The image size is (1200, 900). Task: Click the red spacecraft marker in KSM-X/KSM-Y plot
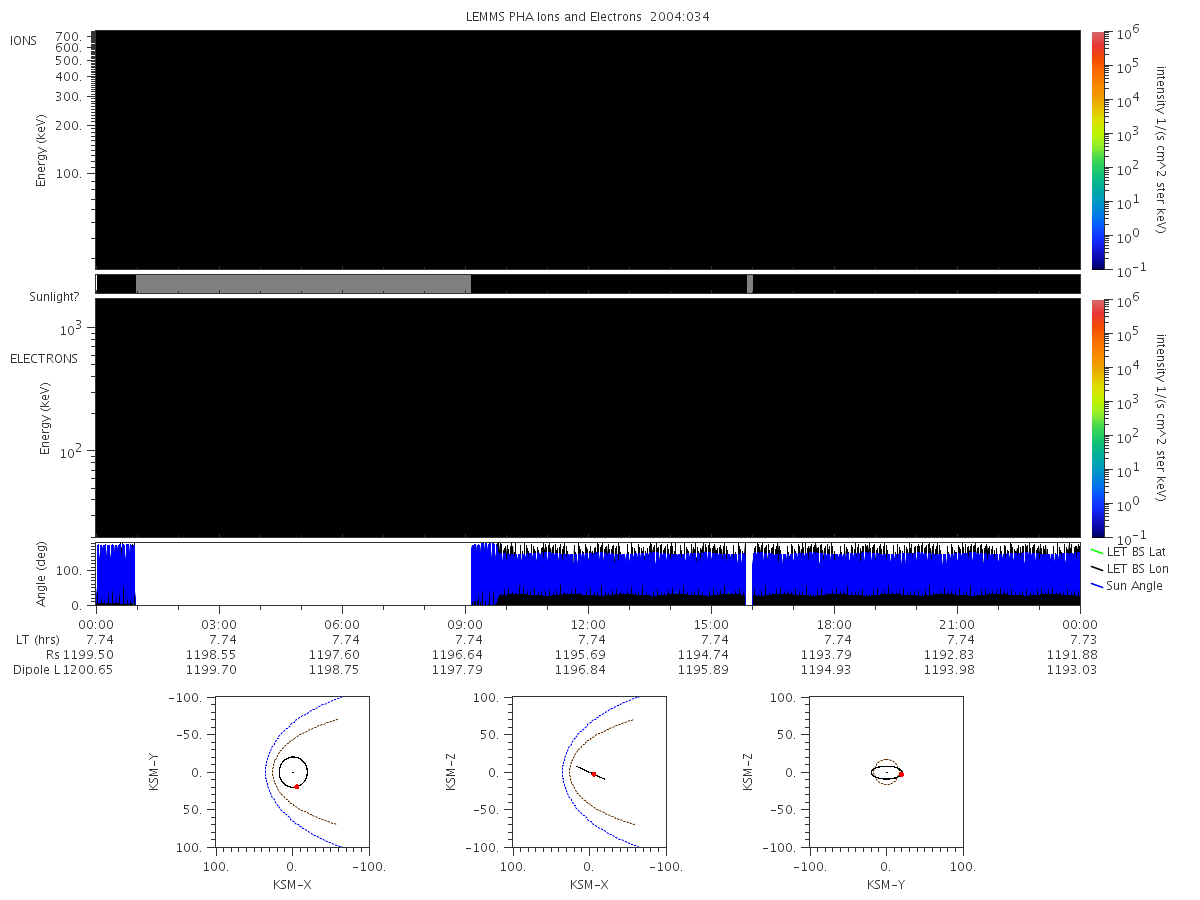(x=297, y=787)
